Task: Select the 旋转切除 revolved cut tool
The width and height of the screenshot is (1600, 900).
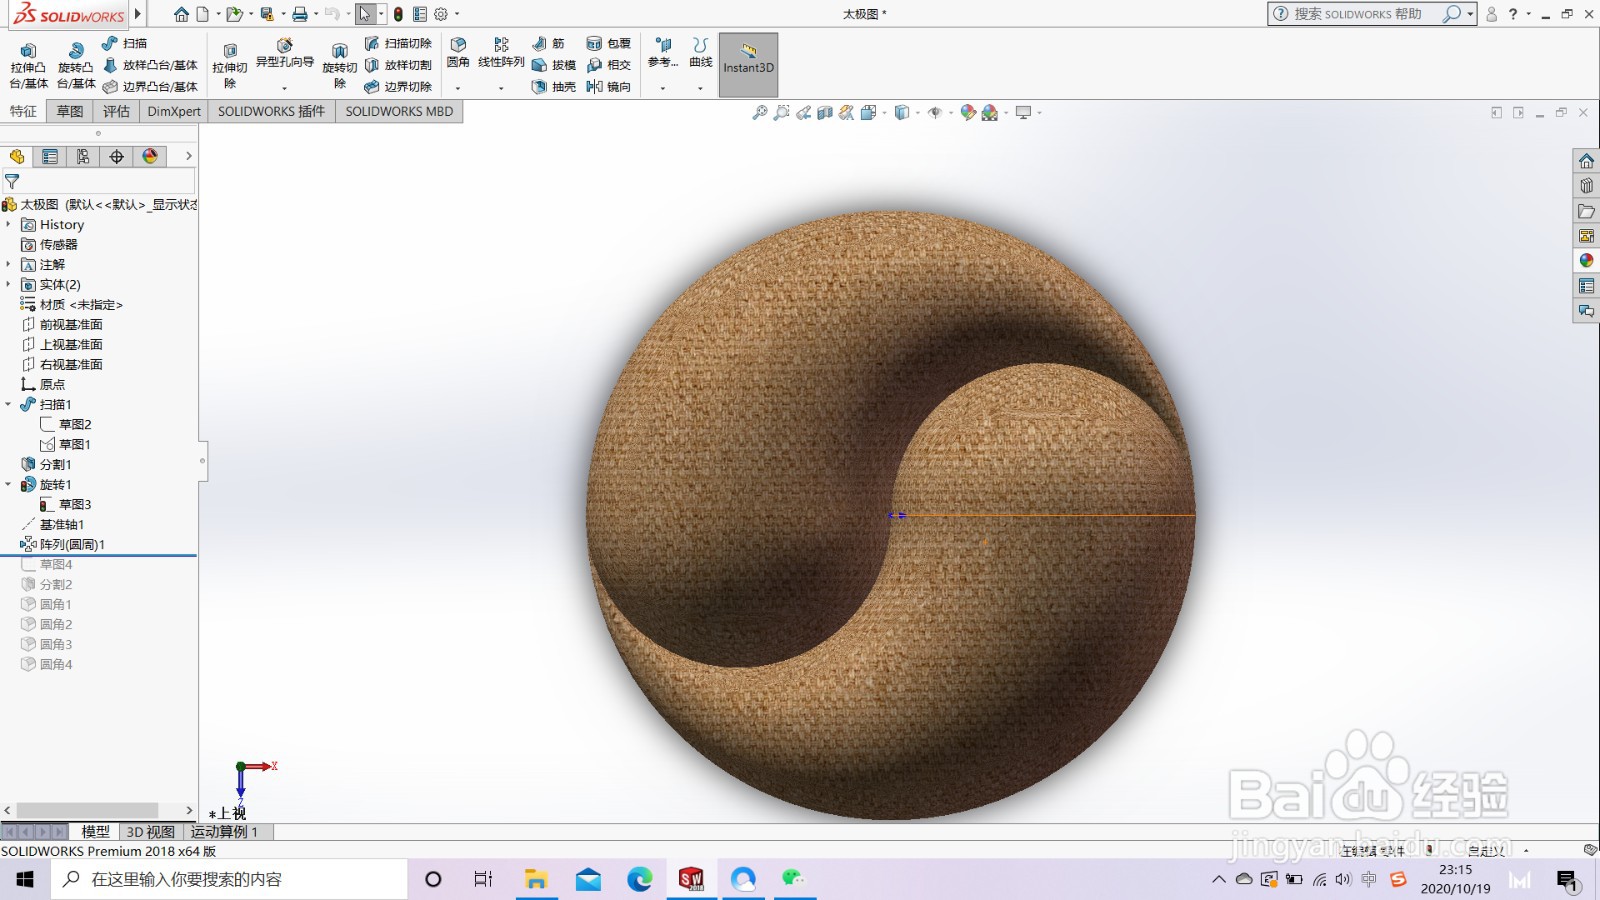Action: (340, 66)
